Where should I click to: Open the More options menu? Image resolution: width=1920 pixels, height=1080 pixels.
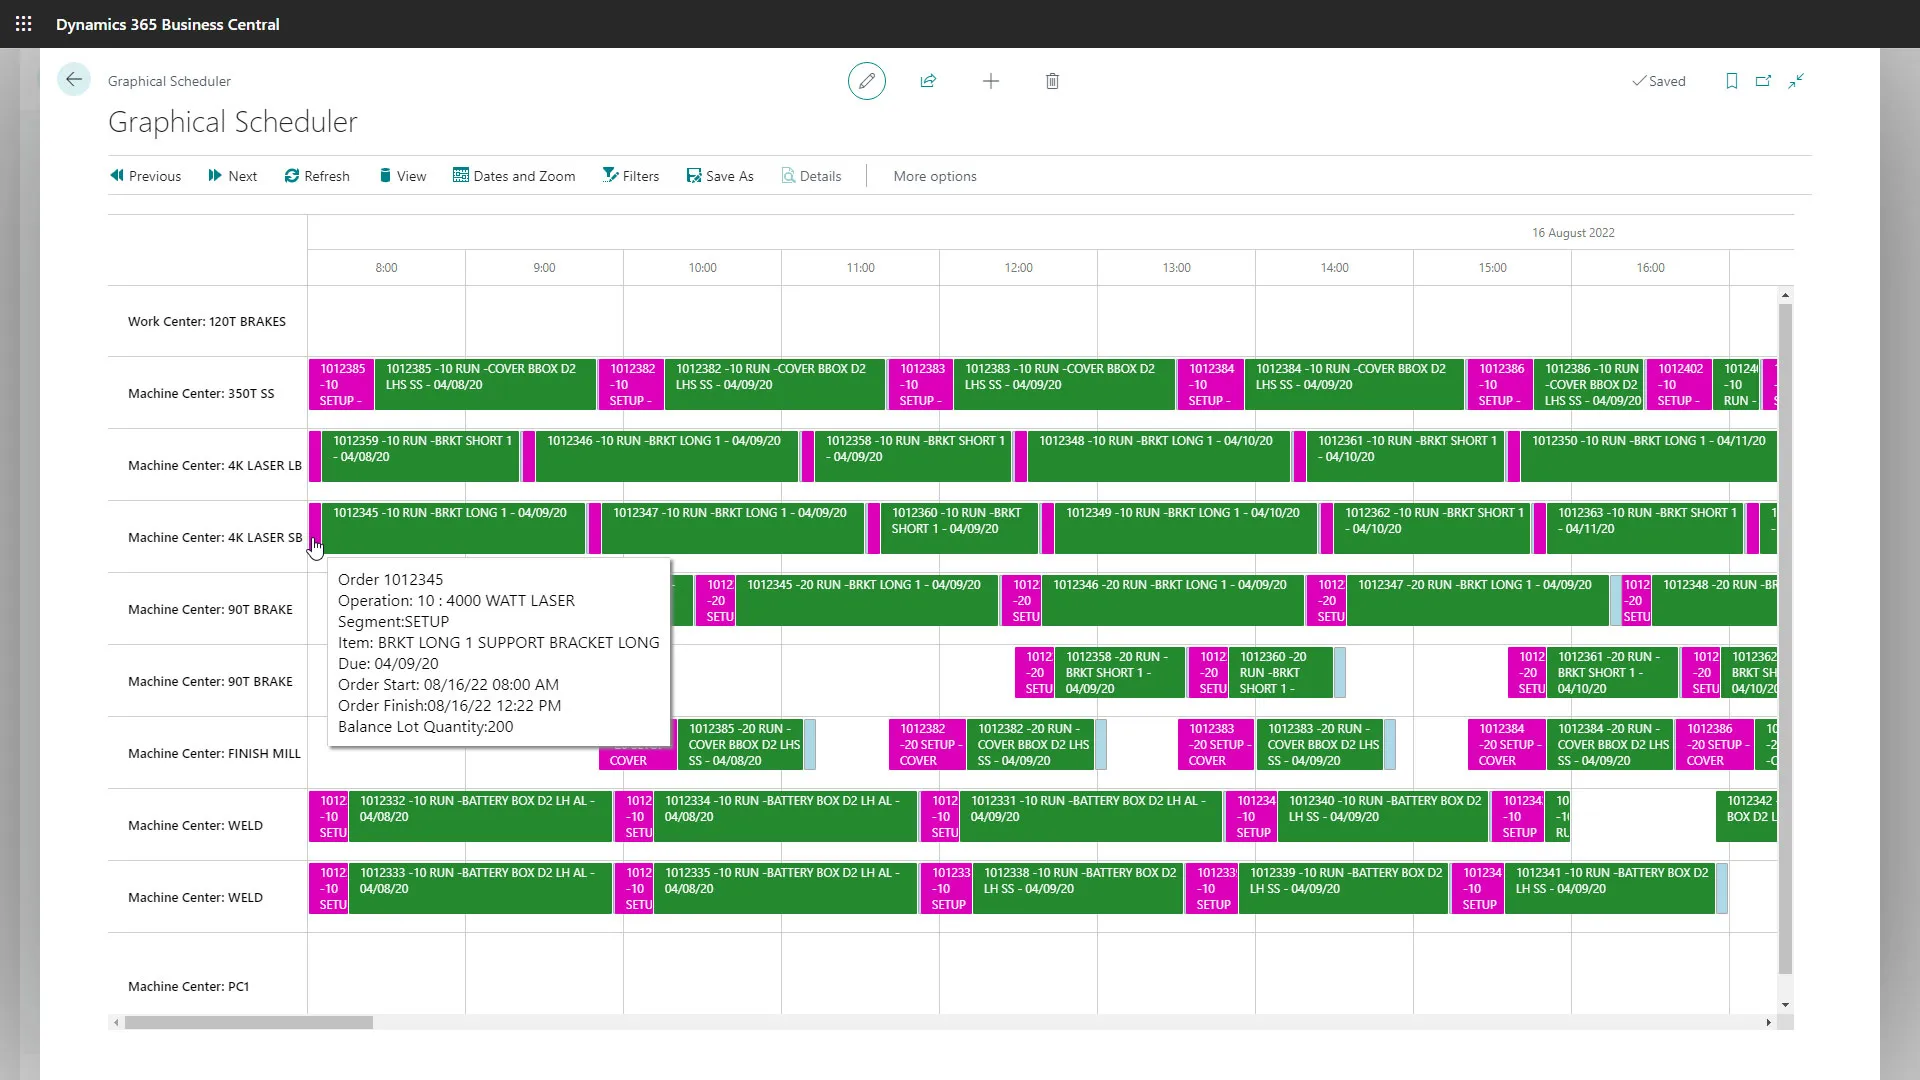click(934, 176)
